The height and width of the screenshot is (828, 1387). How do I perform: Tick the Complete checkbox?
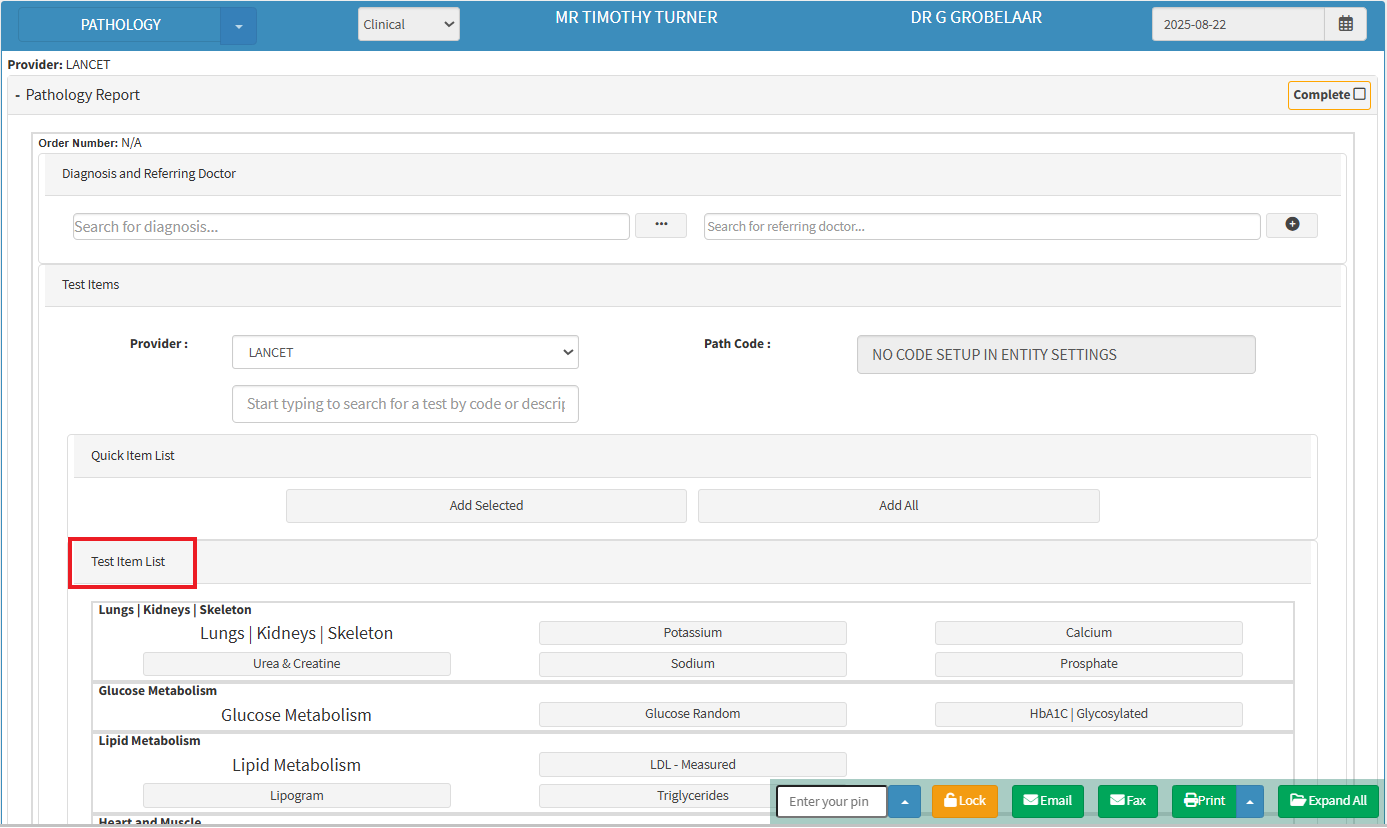click(1359, 95)
